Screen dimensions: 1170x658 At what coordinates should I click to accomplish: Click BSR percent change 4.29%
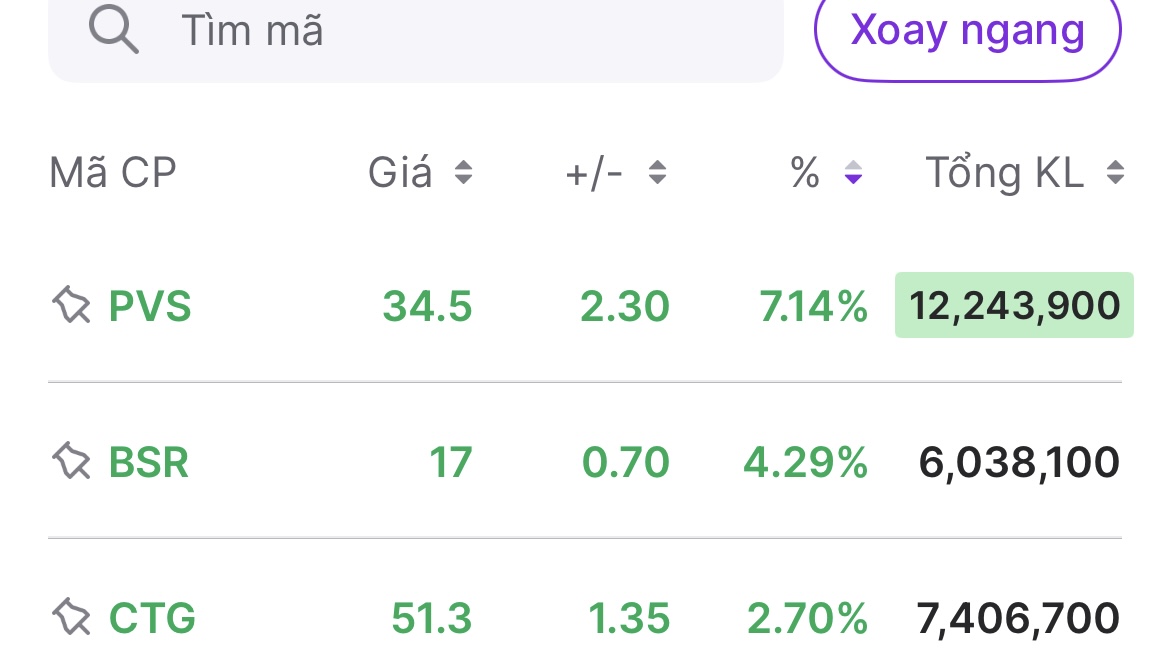[805, 462]
